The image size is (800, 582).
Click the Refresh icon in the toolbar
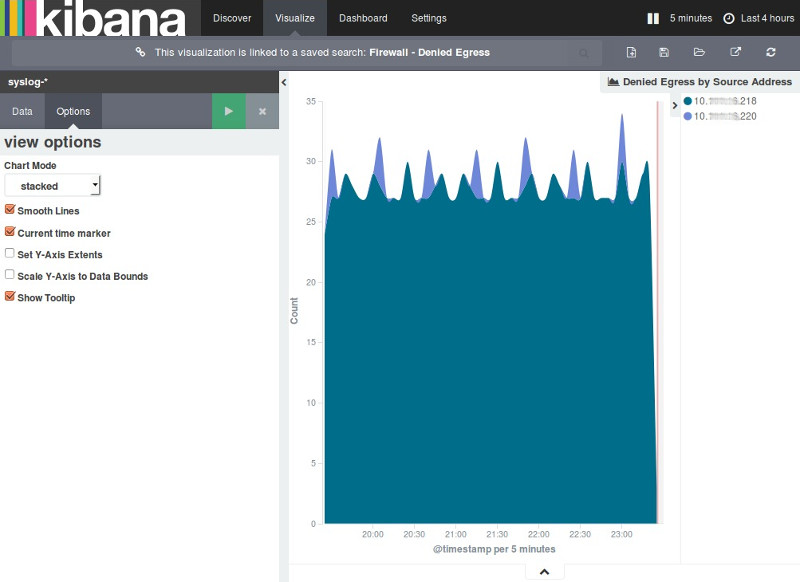(x=771, y=52)
